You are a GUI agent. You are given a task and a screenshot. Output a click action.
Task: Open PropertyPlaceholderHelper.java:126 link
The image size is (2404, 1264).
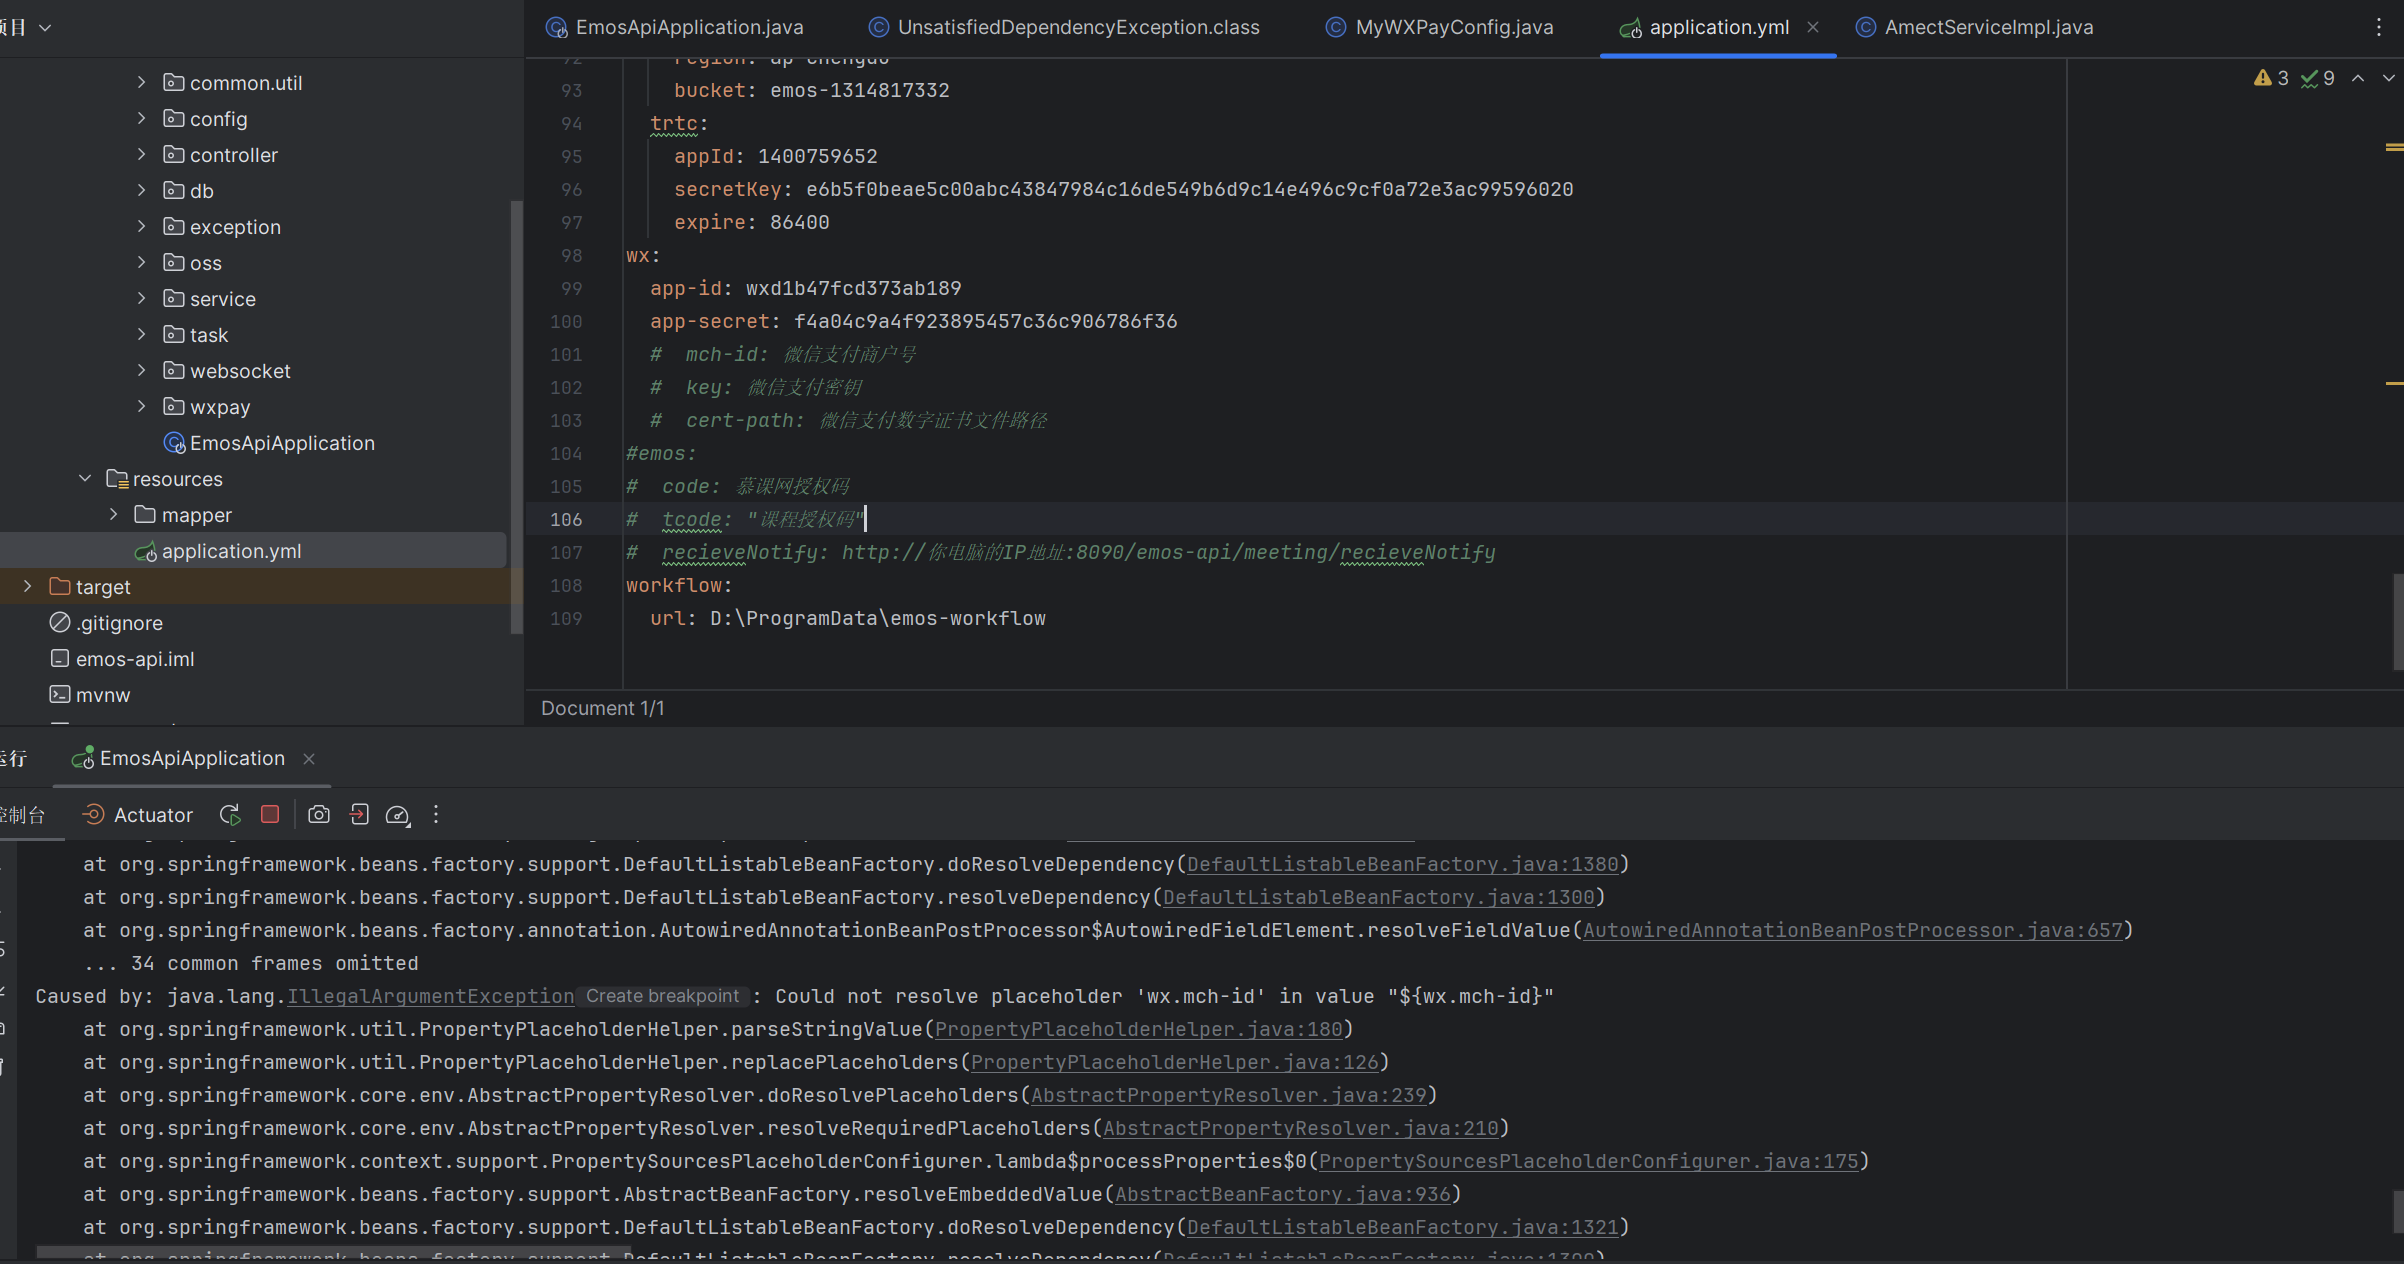click(1175, 1062)
